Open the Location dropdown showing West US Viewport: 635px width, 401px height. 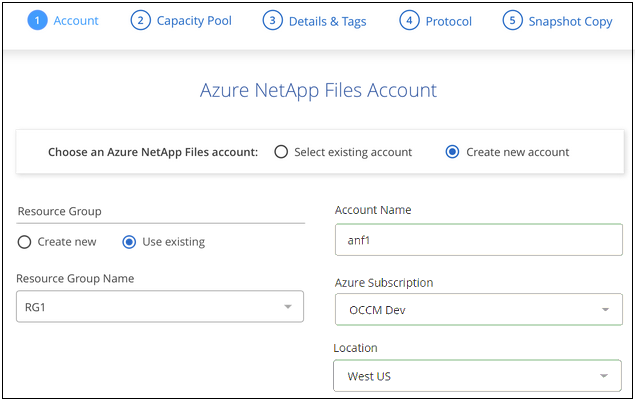pyautogui.click(x=478, y=376)
